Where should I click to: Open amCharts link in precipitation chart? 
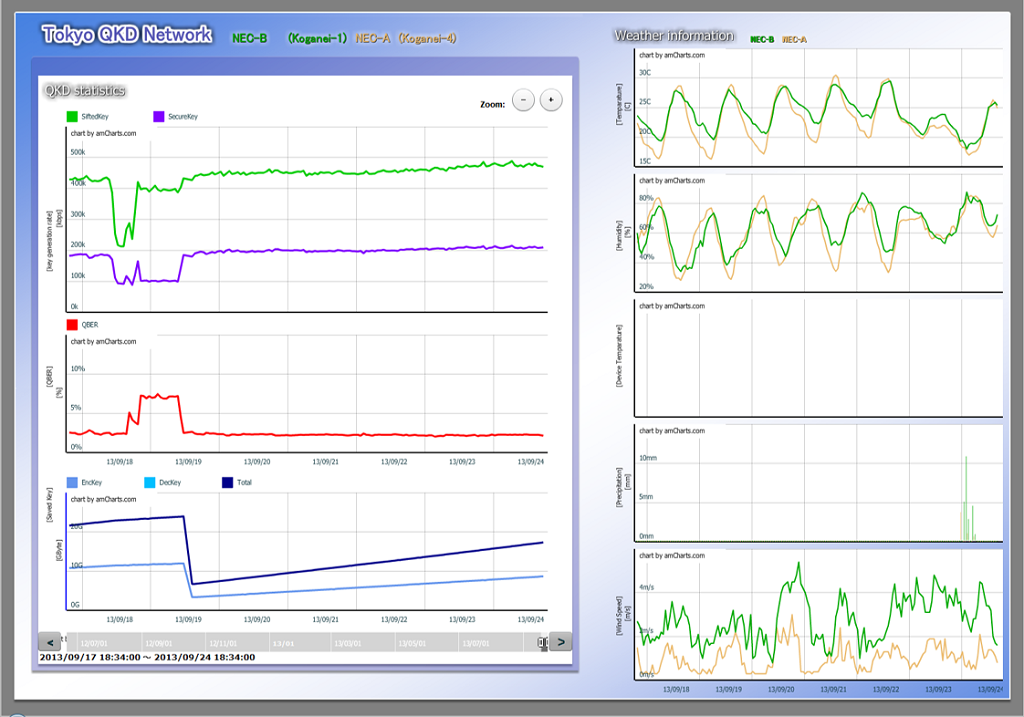point(672,431)
